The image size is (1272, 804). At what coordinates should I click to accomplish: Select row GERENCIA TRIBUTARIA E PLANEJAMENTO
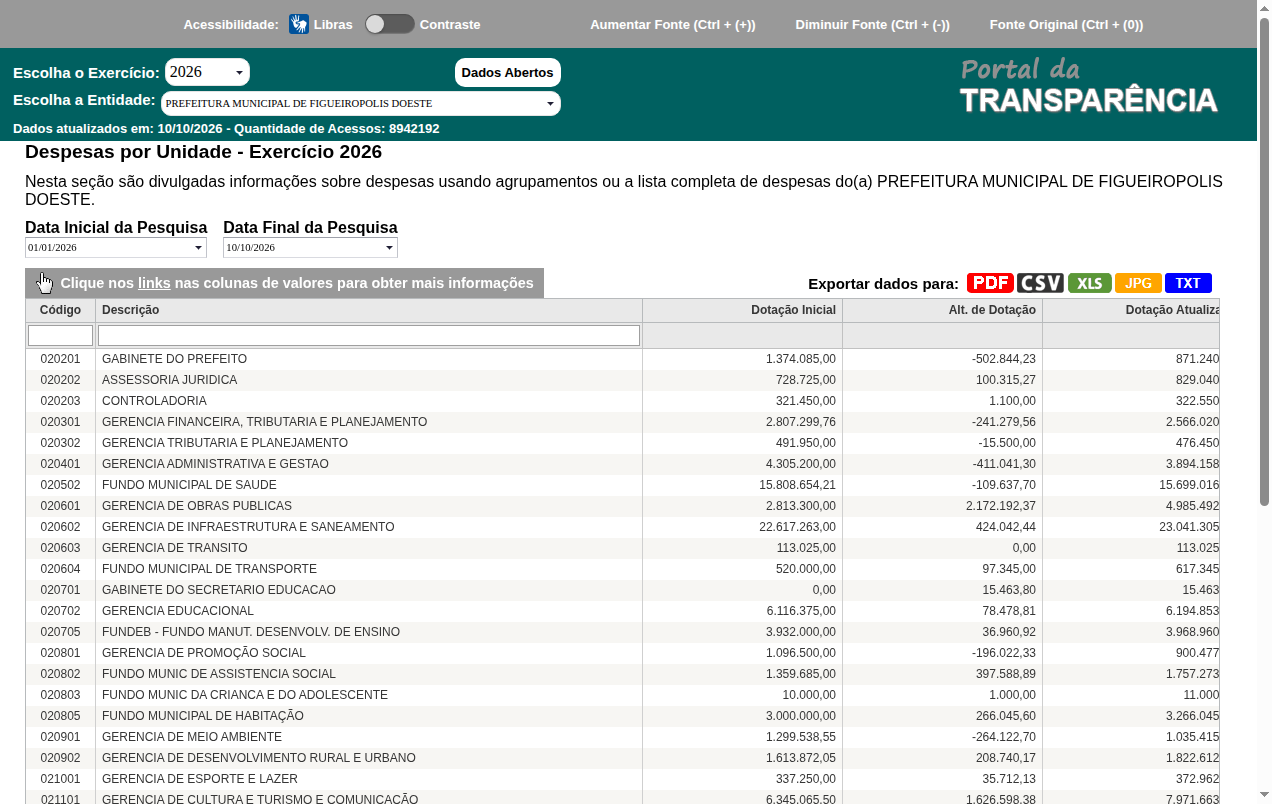622,443
